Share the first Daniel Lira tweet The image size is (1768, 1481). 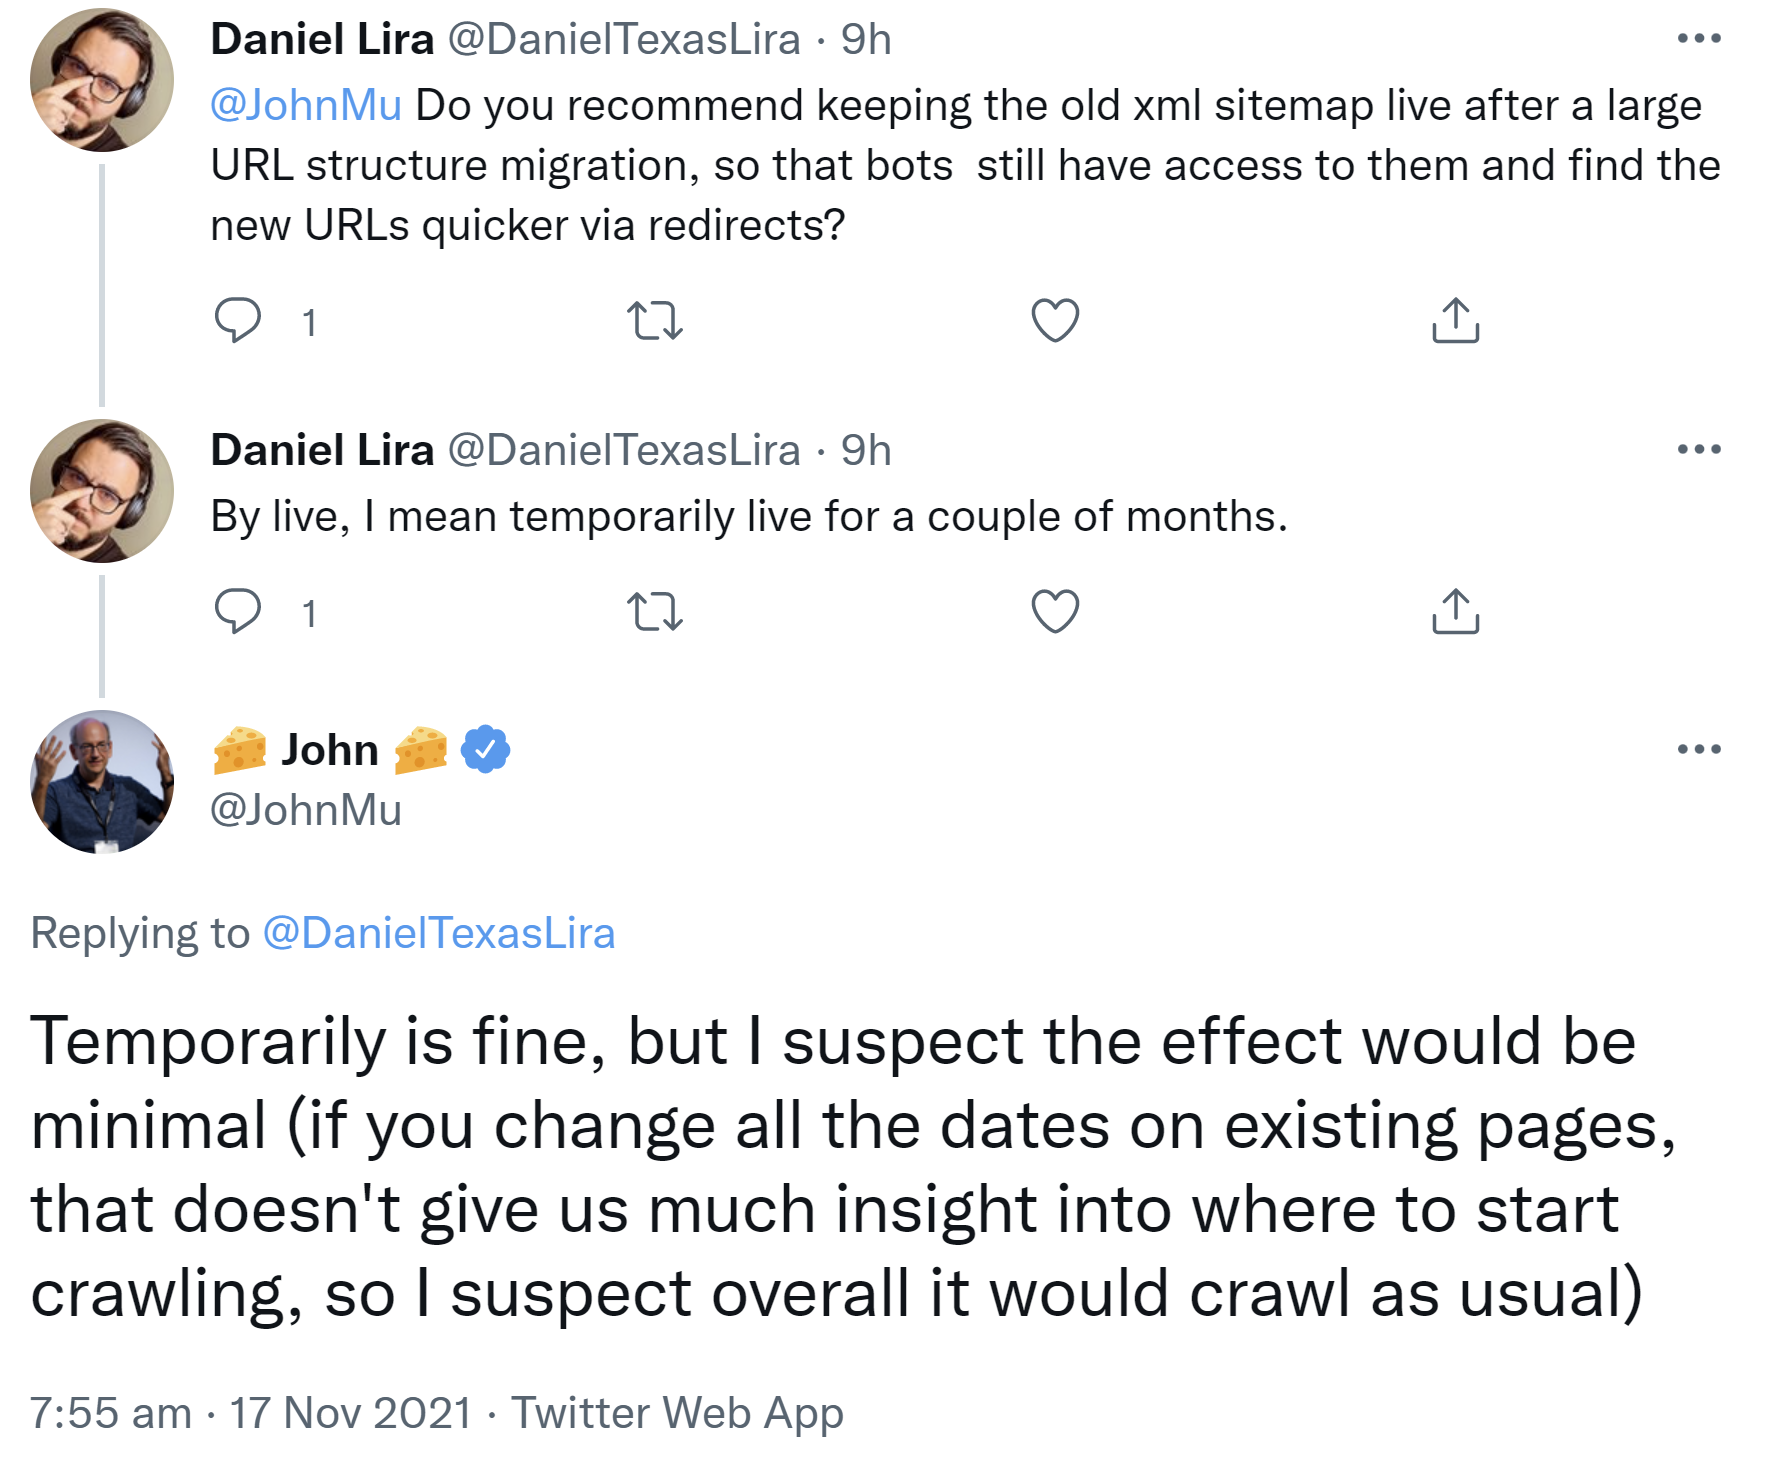pyautogui.click(x=1455, y=321)
